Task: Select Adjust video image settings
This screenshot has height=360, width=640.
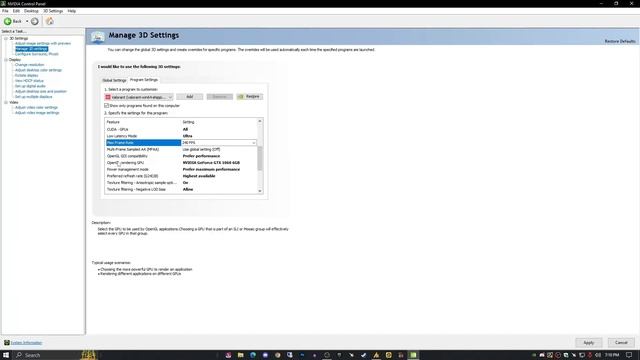Action: click(37, 113)
